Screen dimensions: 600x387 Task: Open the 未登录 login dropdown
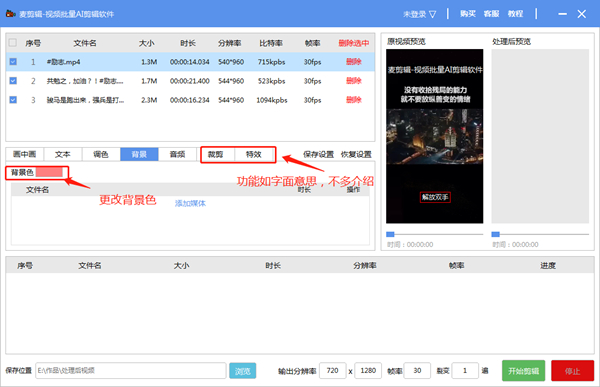point(419,14)
